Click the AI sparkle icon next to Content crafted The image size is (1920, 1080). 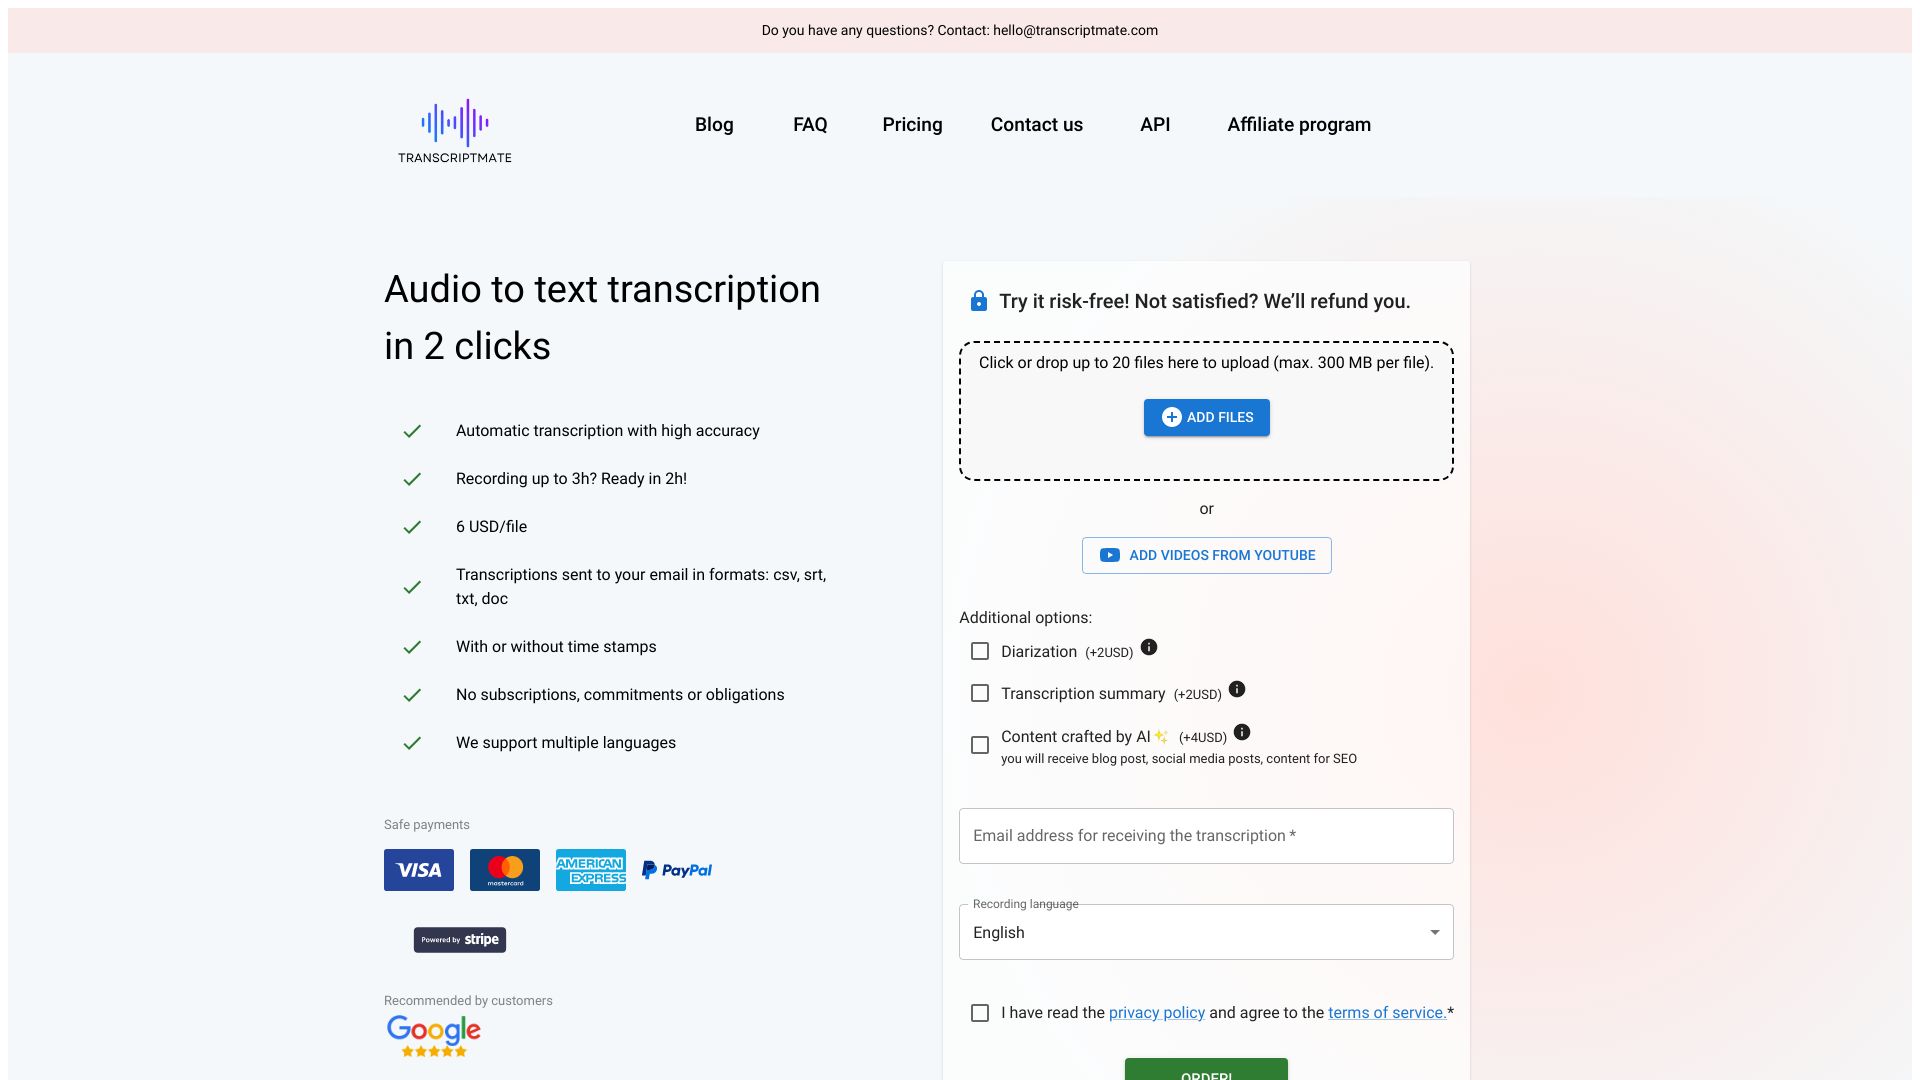point(1160,735)
